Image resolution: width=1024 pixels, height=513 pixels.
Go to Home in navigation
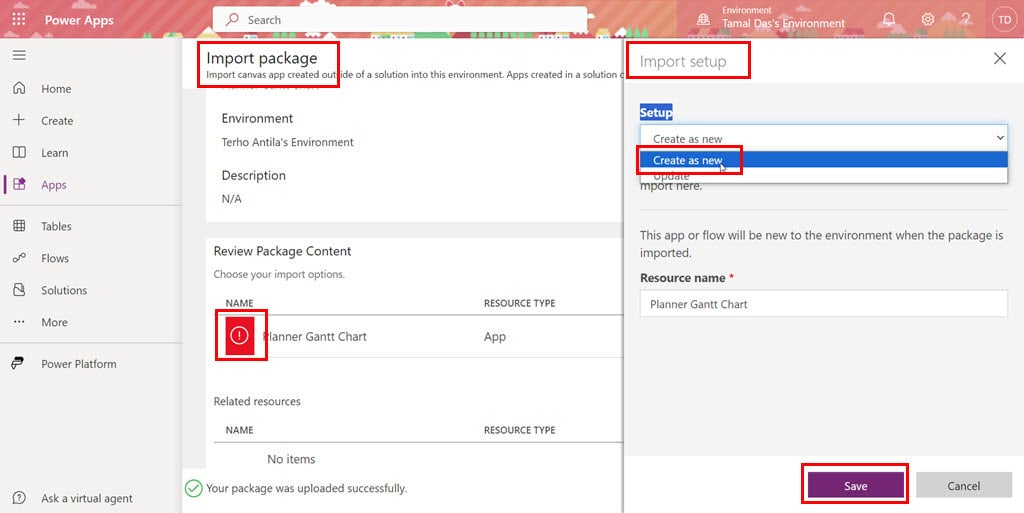point(56,89)
